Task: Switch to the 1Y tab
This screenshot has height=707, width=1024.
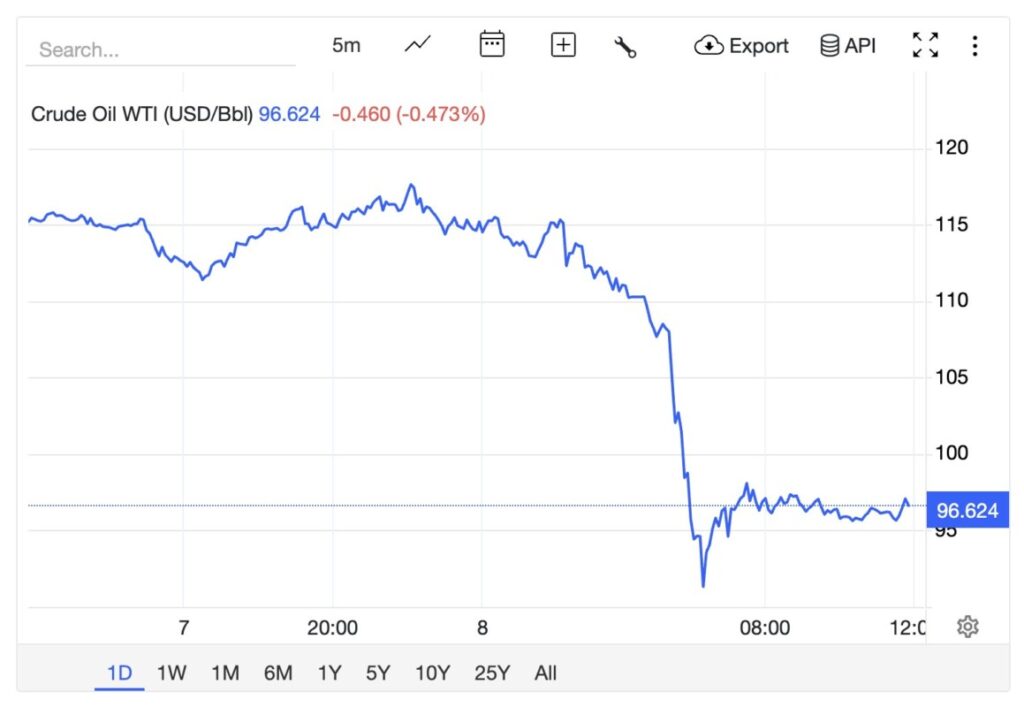Action: 330,673
